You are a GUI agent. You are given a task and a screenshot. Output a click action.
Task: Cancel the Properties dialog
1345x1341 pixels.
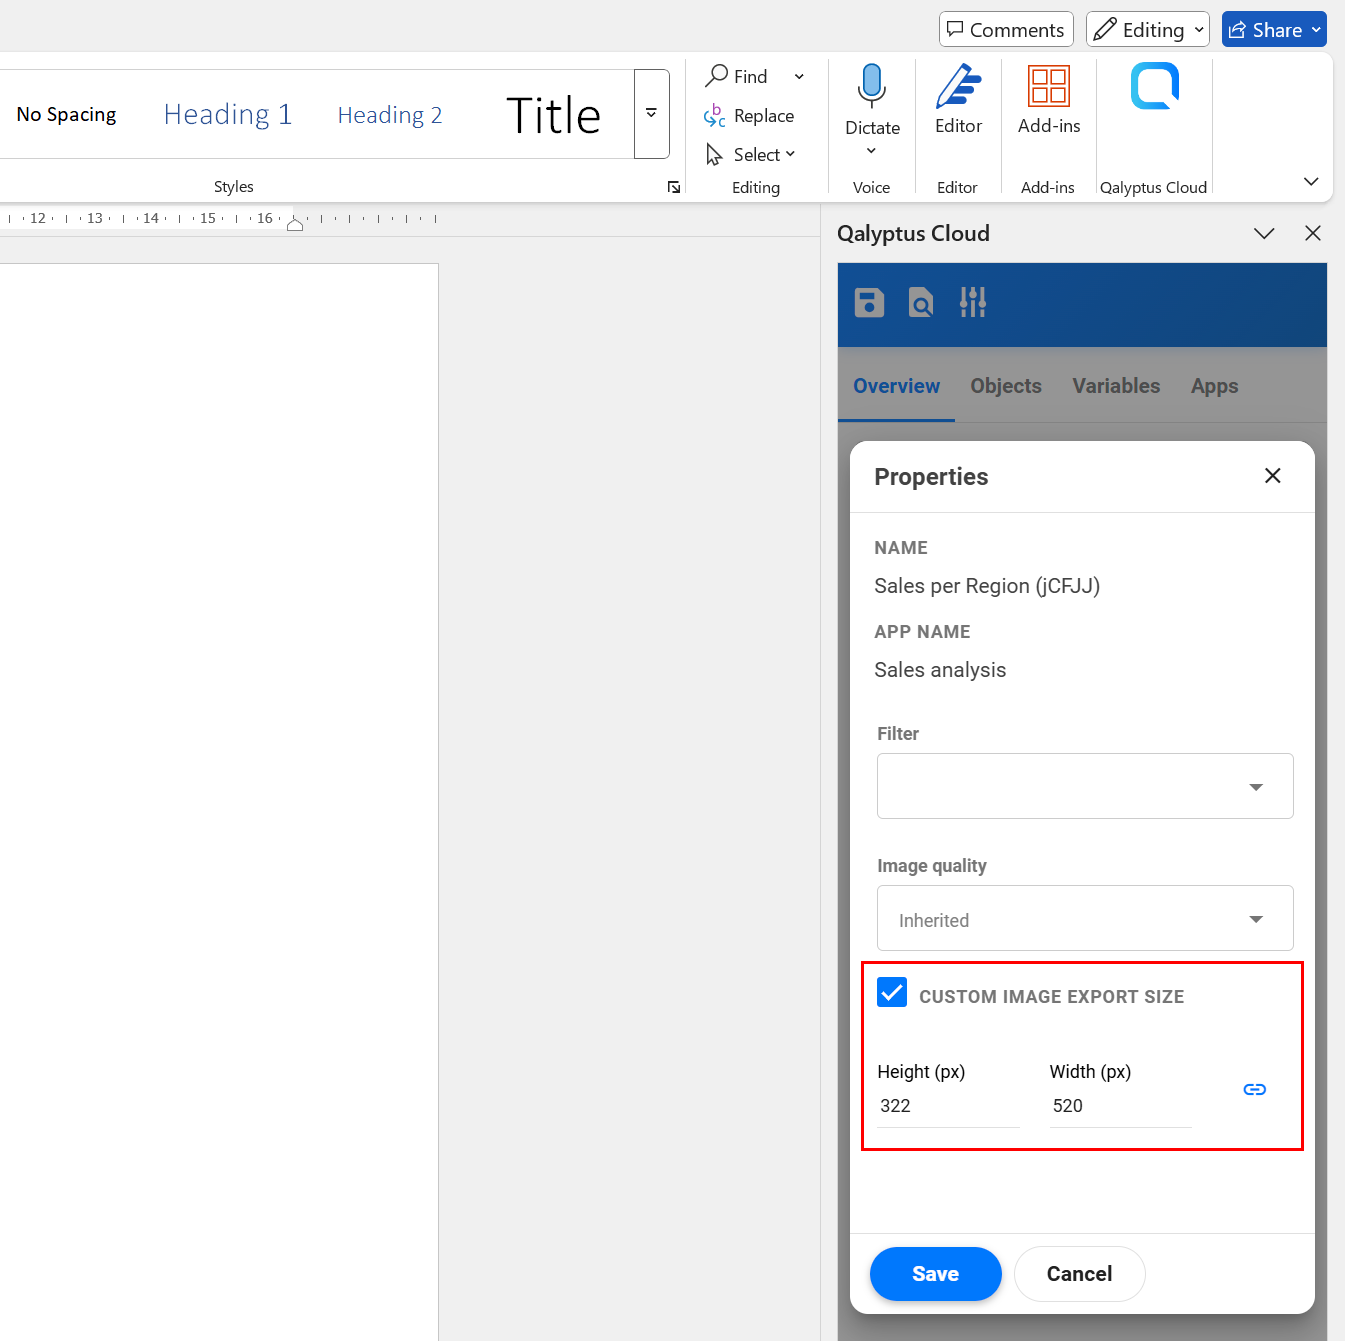1079,1273
